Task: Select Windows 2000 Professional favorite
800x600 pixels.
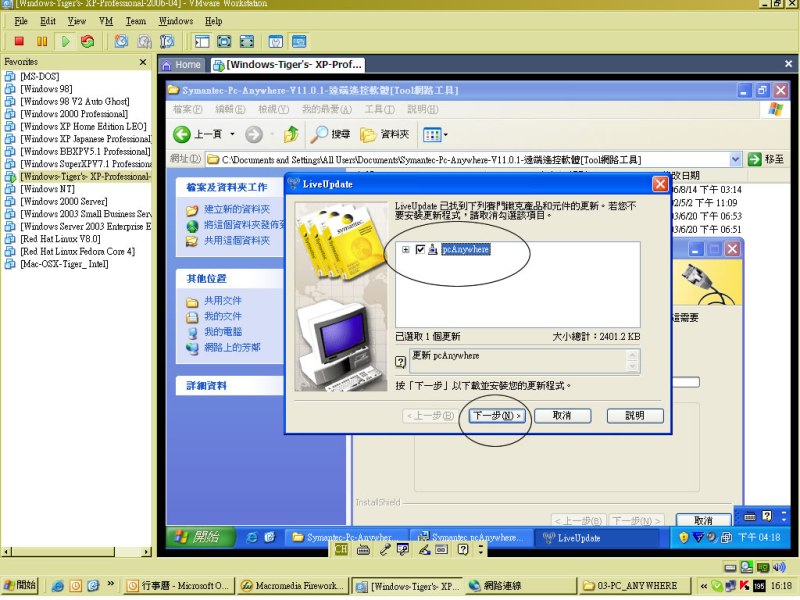Action: (74, 114)
